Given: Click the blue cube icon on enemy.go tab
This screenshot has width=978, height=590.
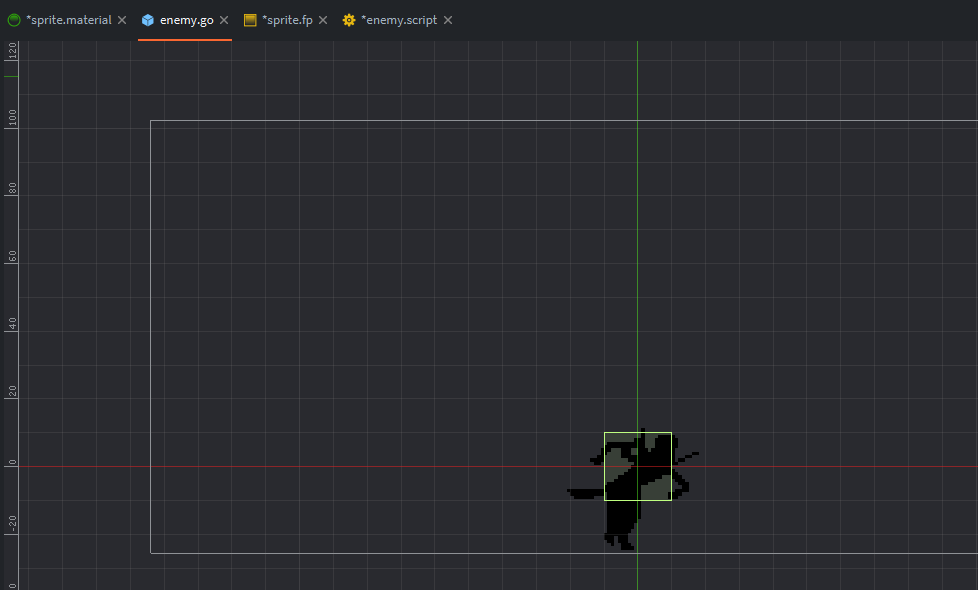Looking at the screenshot, I should [x=148, y=20].
